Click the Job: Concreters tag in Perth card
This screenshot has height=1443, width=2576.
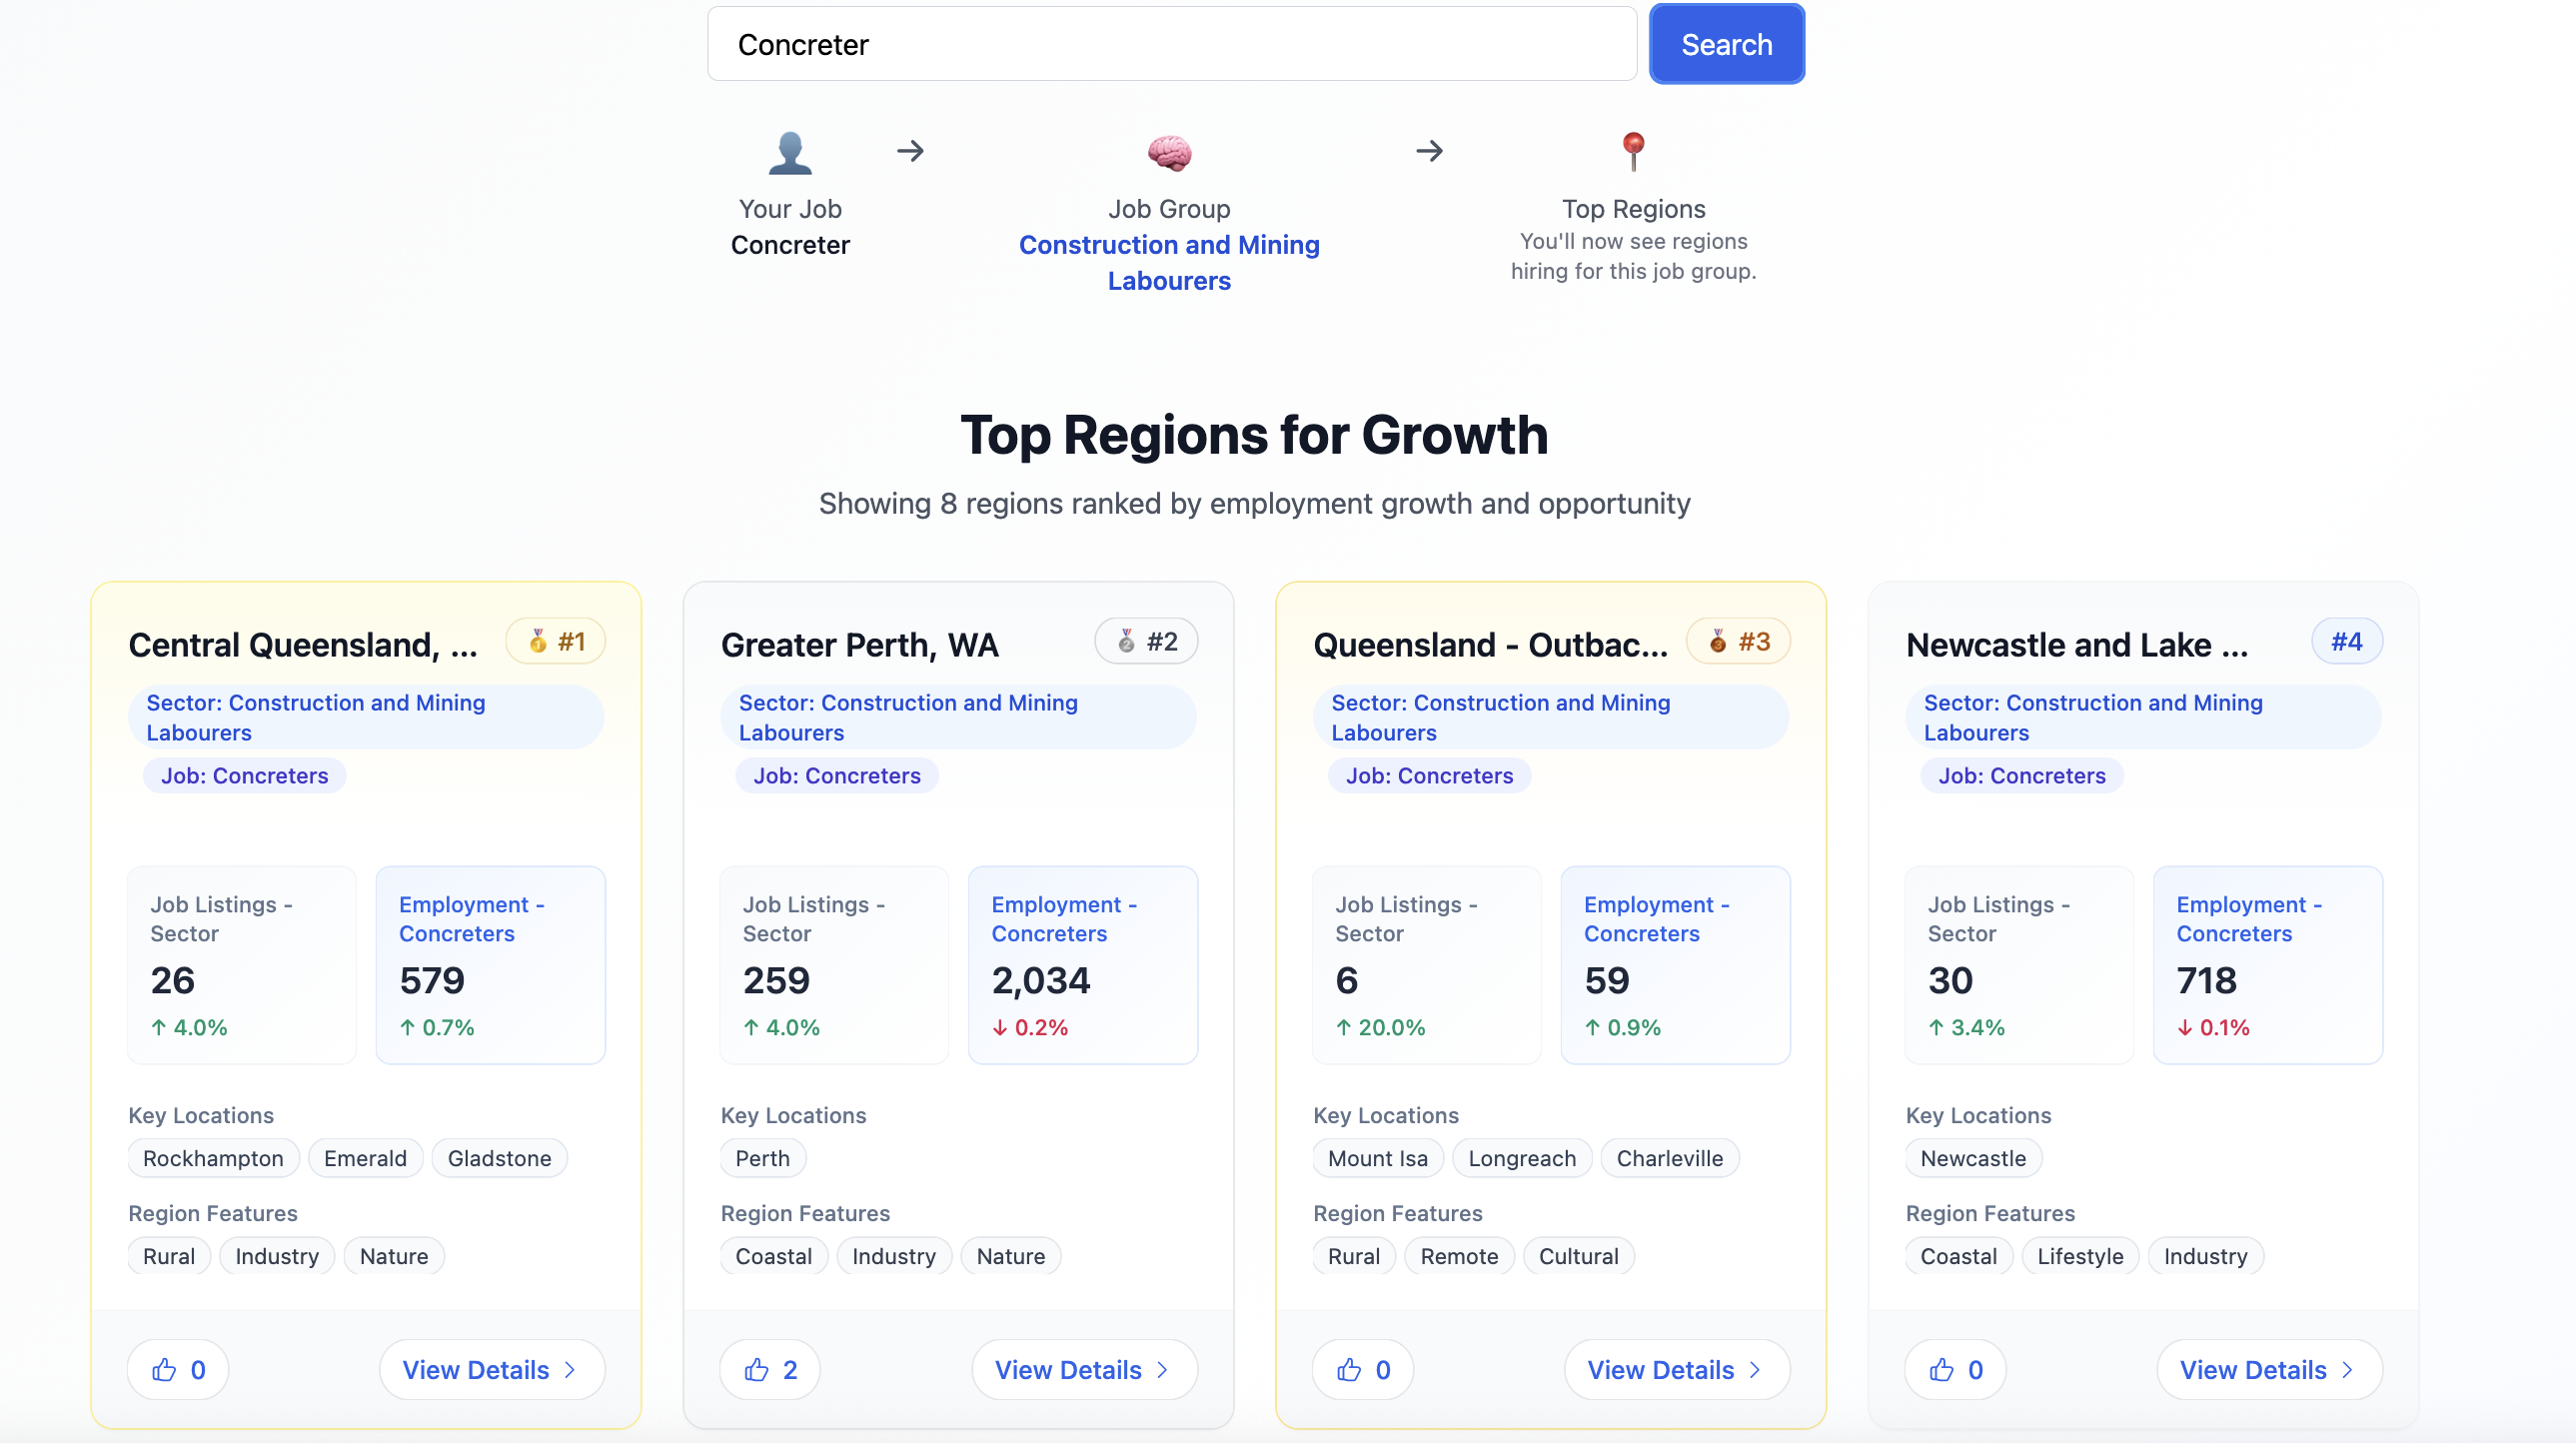point(836,775)
